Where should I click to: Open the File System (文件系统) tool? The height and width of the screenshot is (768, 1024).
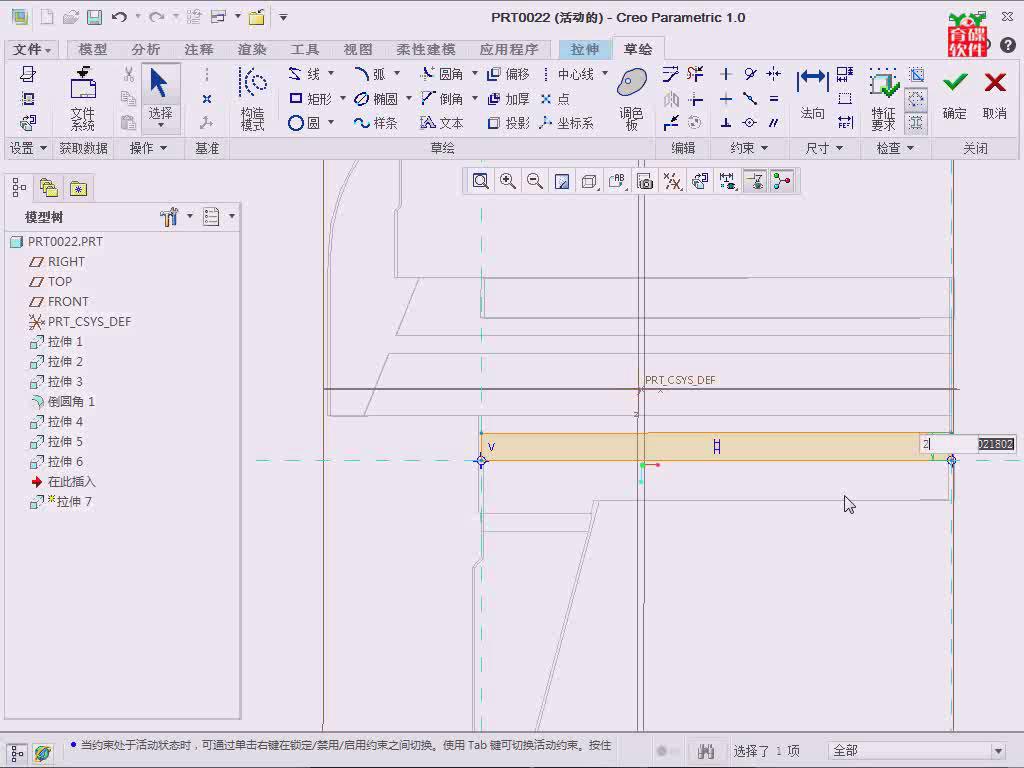click(x=83, y=99)
